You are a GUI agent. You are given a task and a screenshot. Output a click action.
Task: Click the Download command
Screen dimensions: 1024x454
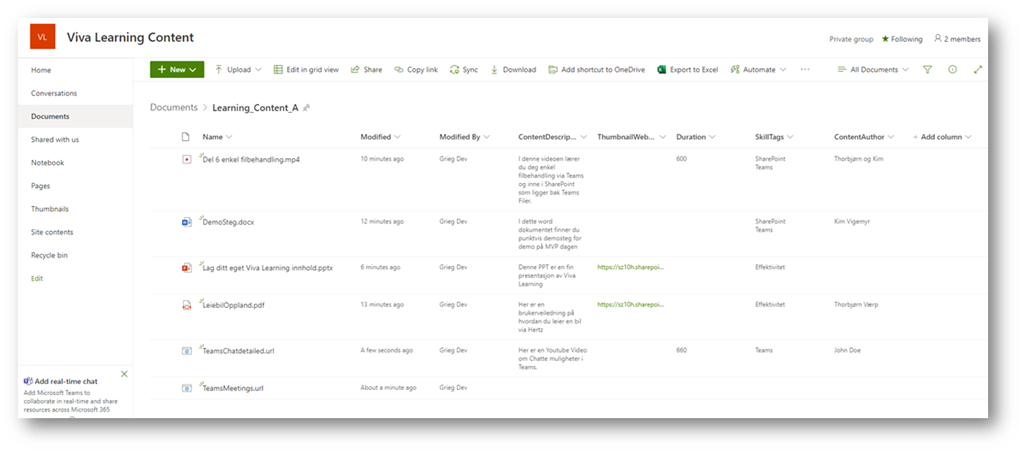513,69
